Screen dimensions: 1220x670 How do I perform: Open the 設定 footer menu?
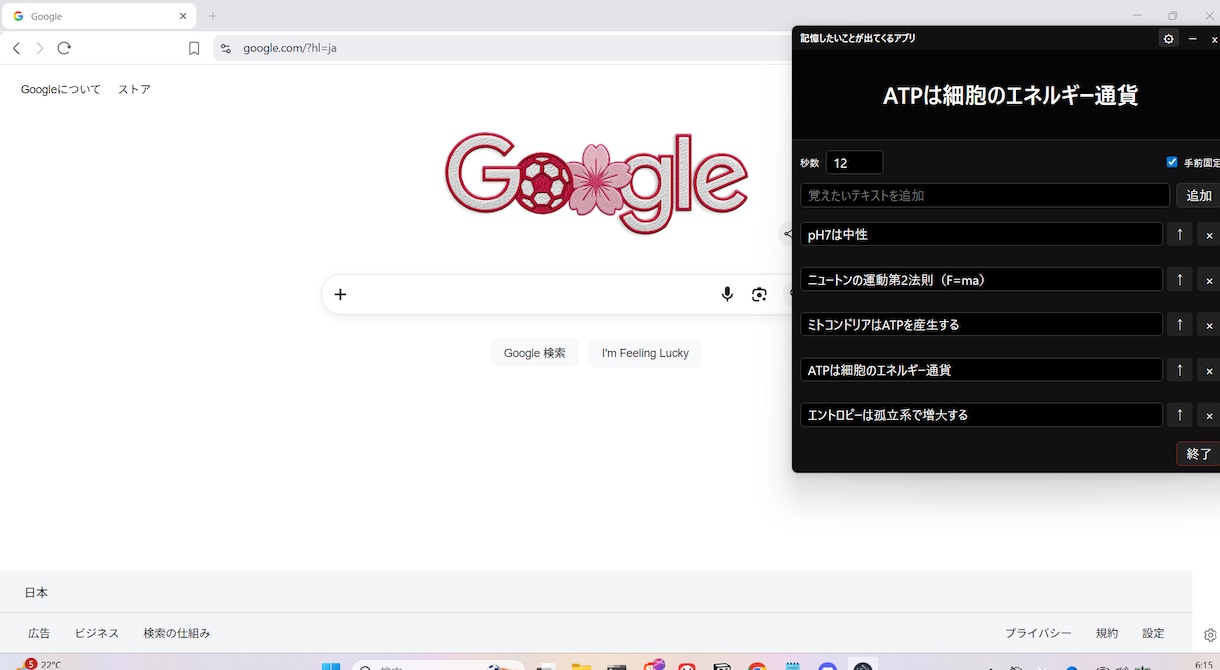click(1153, 633)
